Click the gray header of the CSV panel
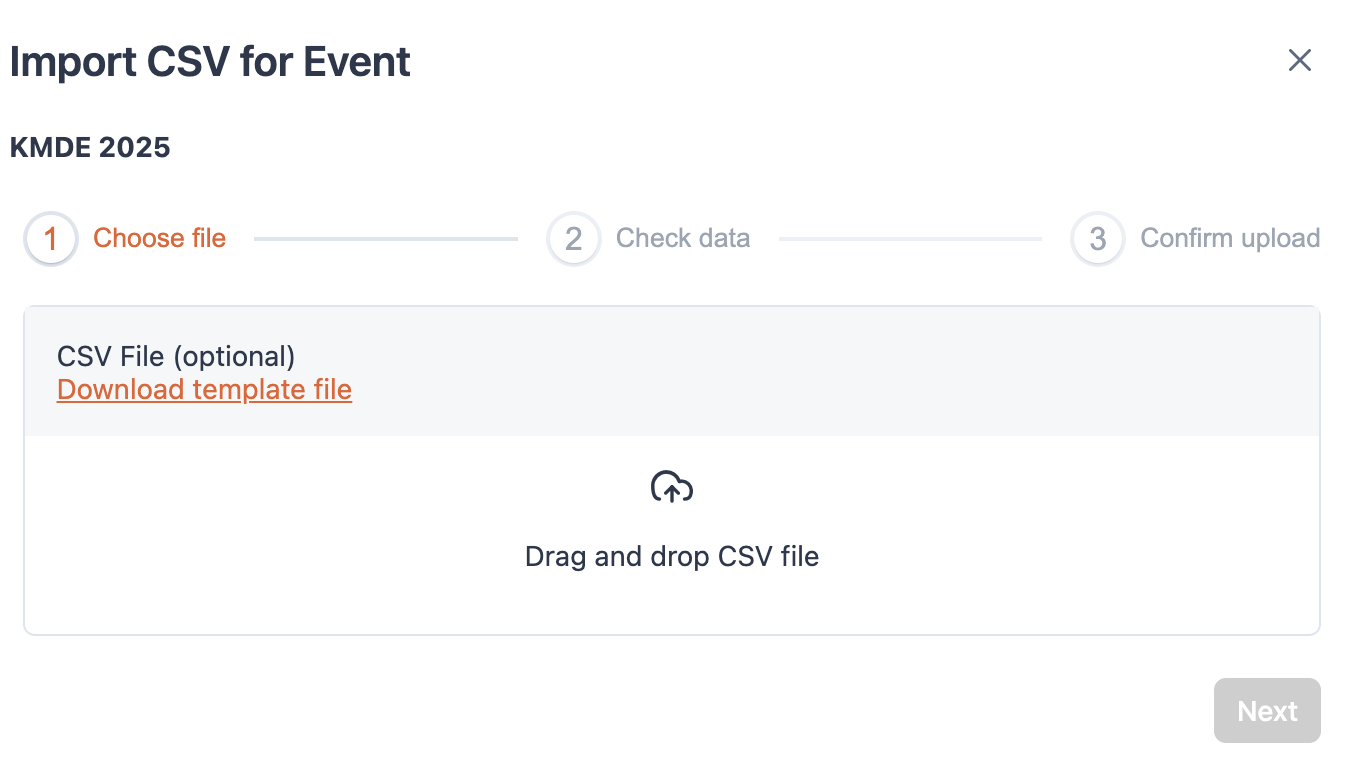1366x774 pixels. [x=672, y=371]
